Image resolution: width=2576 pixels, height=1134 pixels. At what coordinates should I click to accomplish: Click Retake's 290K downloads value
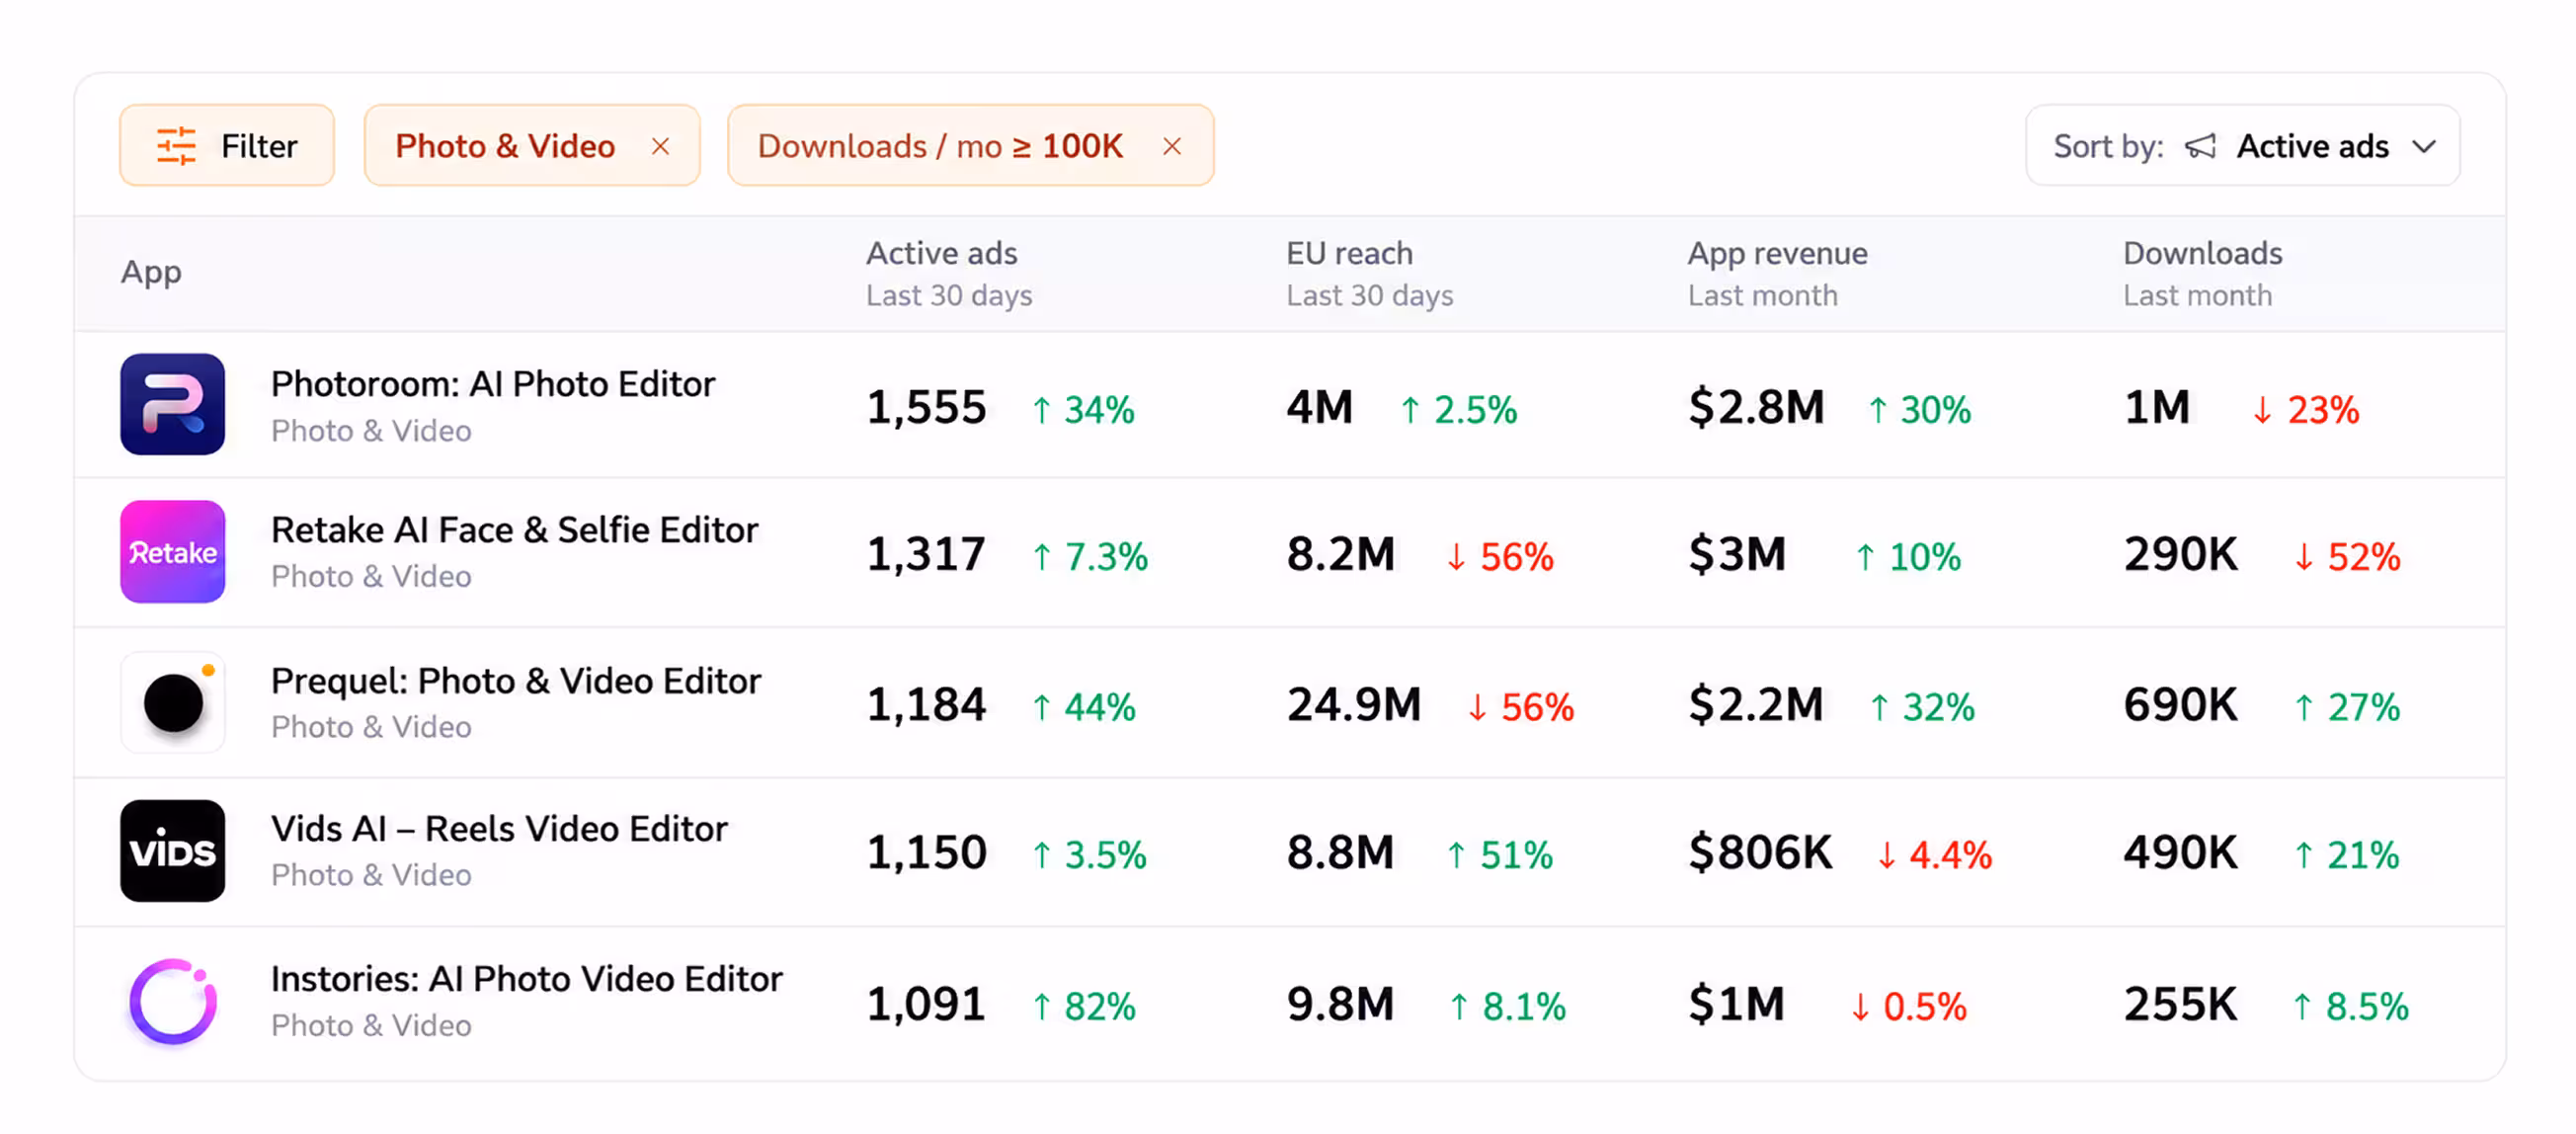[x=2180, y=554]
